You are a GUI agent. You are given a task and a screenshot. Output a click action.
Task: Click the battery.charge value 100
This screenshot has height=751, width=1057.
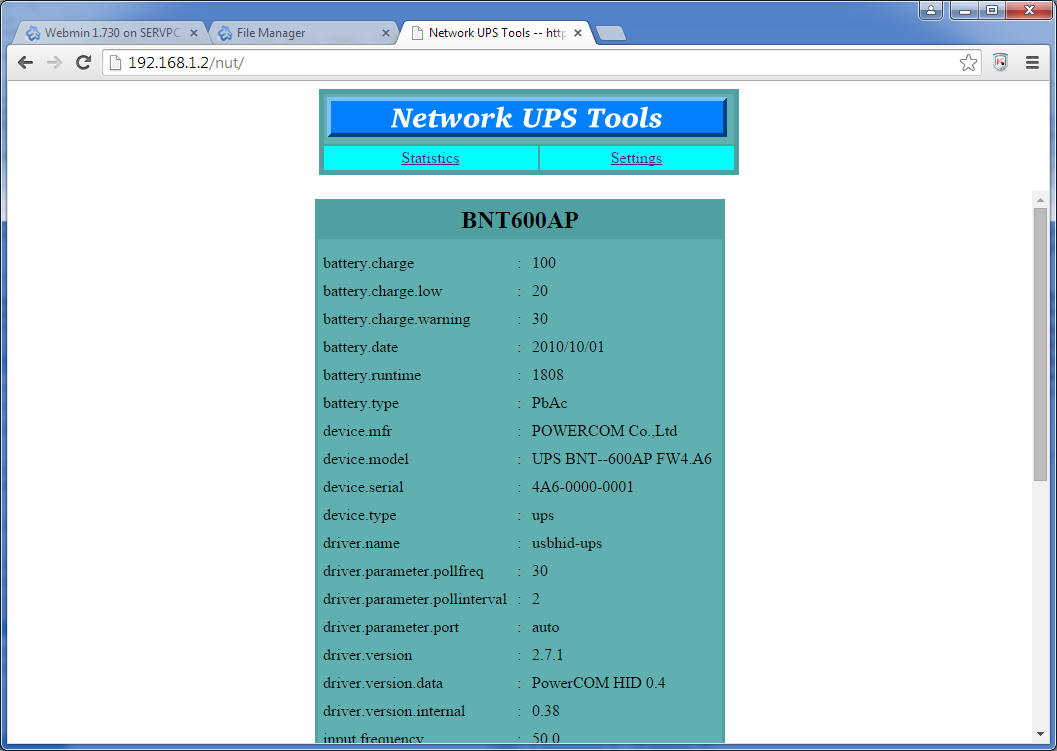pyautogui.click(x=544, y=263)
